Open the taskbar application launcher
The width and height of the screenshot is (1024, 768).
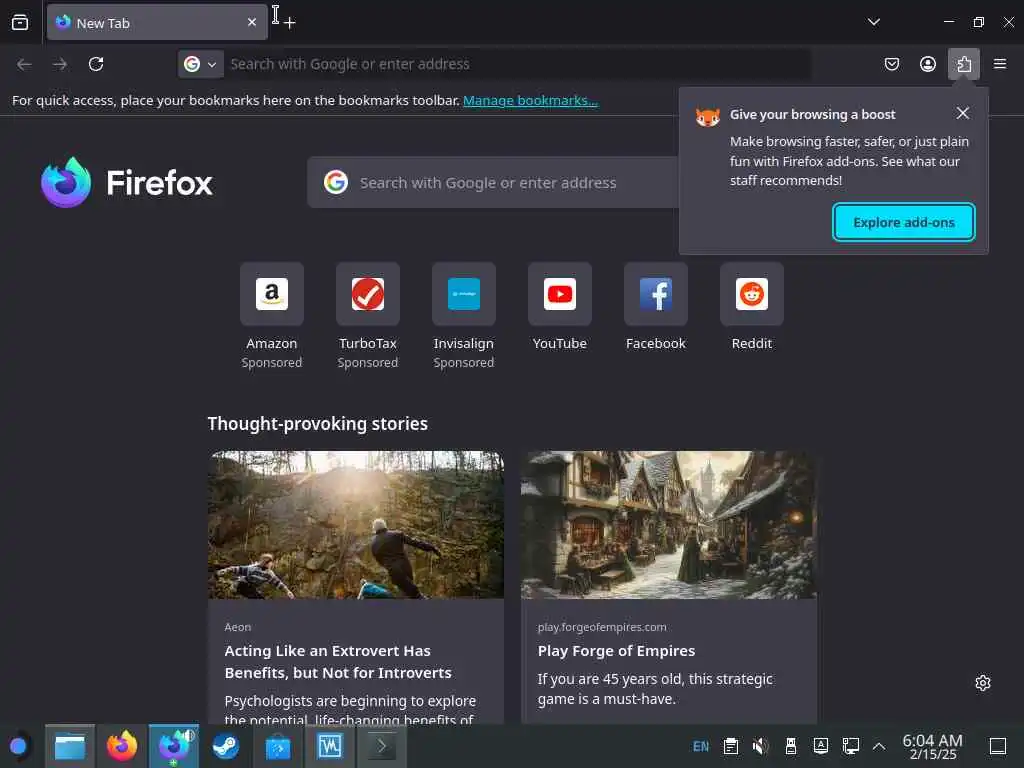pos(18,746)
